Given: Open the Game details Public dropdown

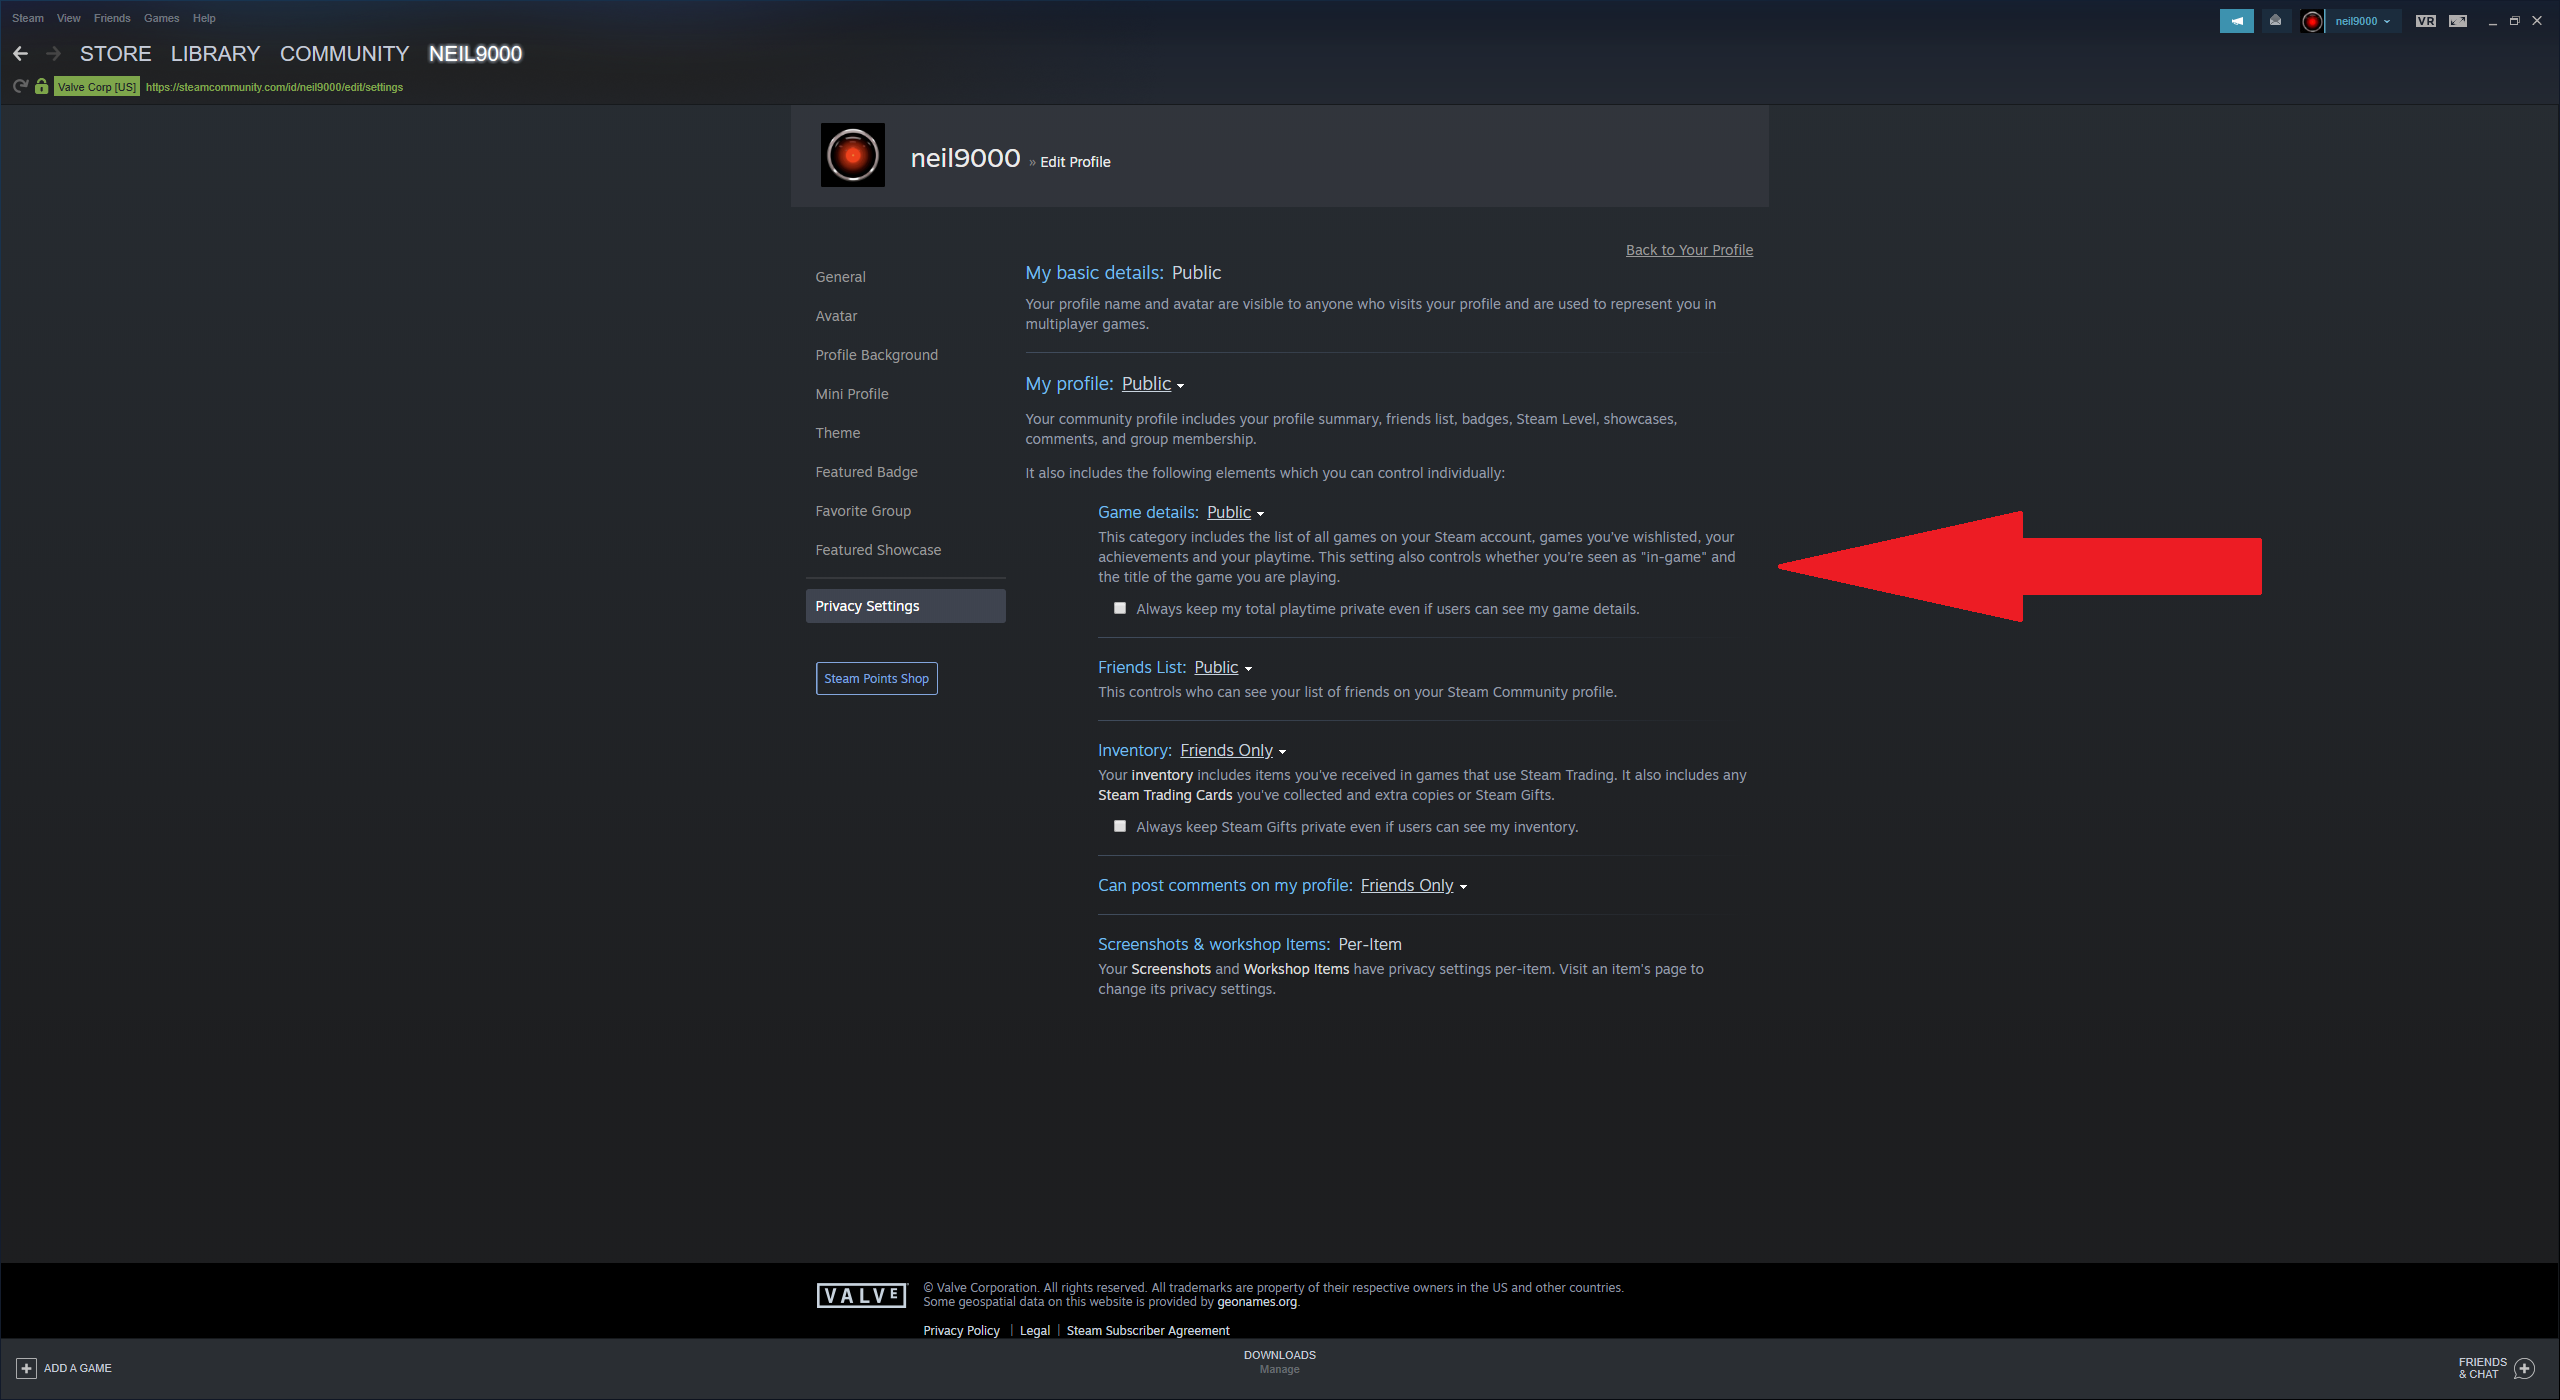Looking at the screenshot, I should 1235,512.
